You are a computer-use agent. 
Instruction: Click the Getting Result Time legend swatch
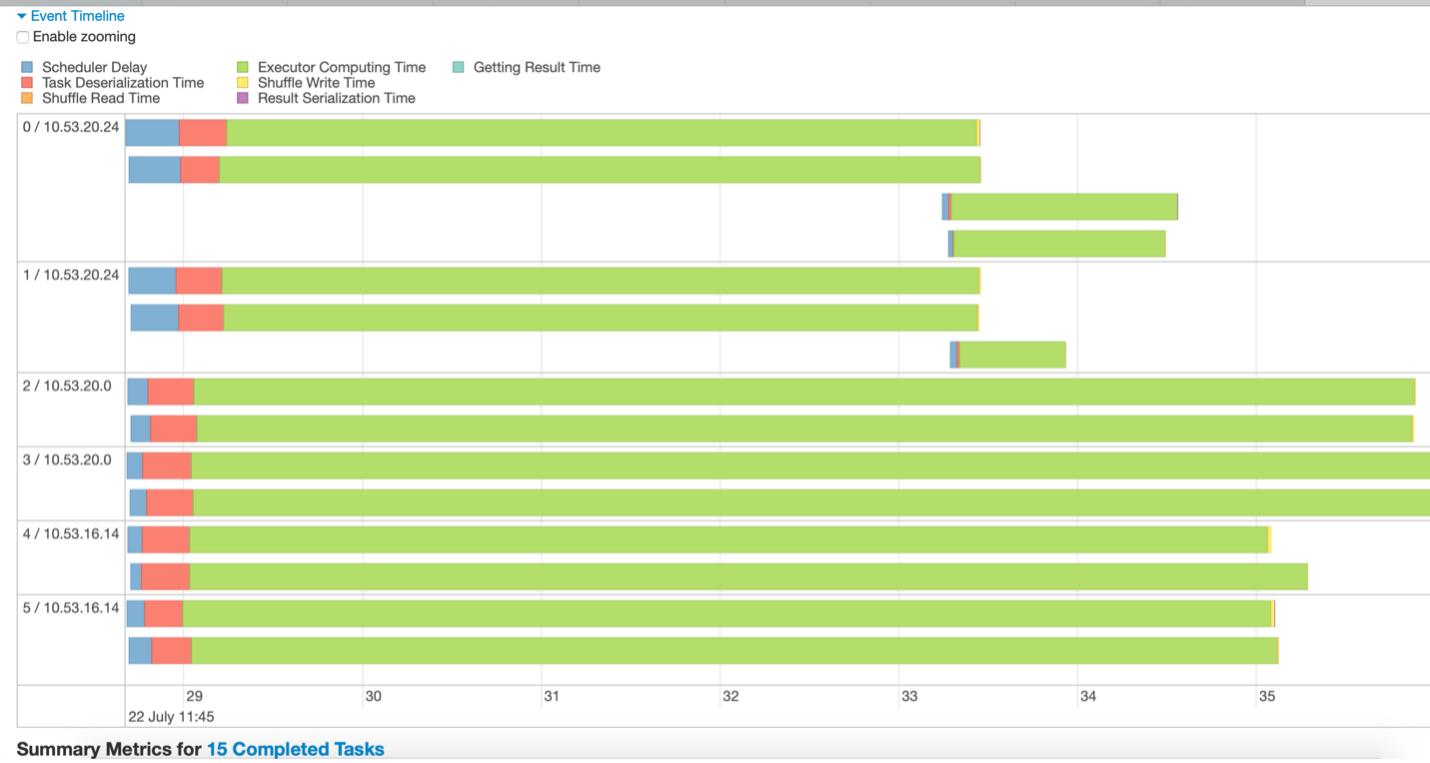(458, 68)
